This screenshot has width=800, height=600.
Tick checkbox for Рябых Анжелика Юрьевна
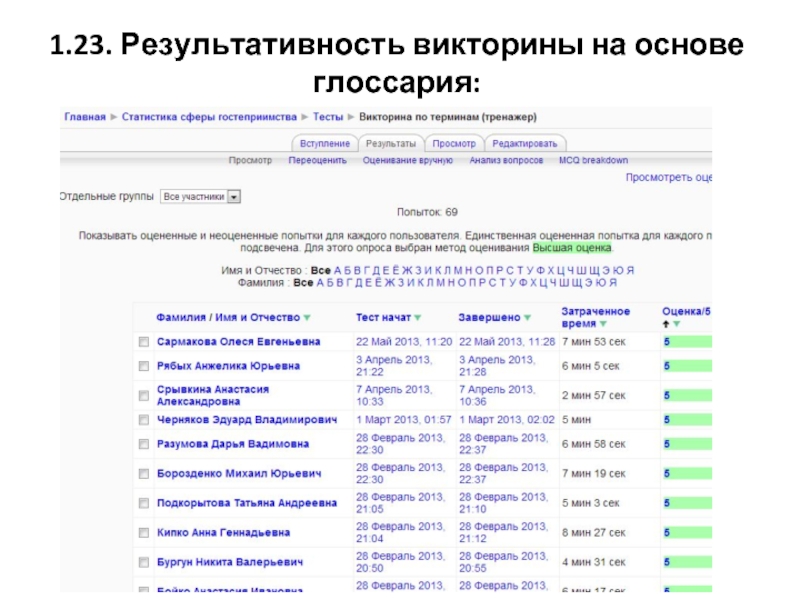coord(144,366)
